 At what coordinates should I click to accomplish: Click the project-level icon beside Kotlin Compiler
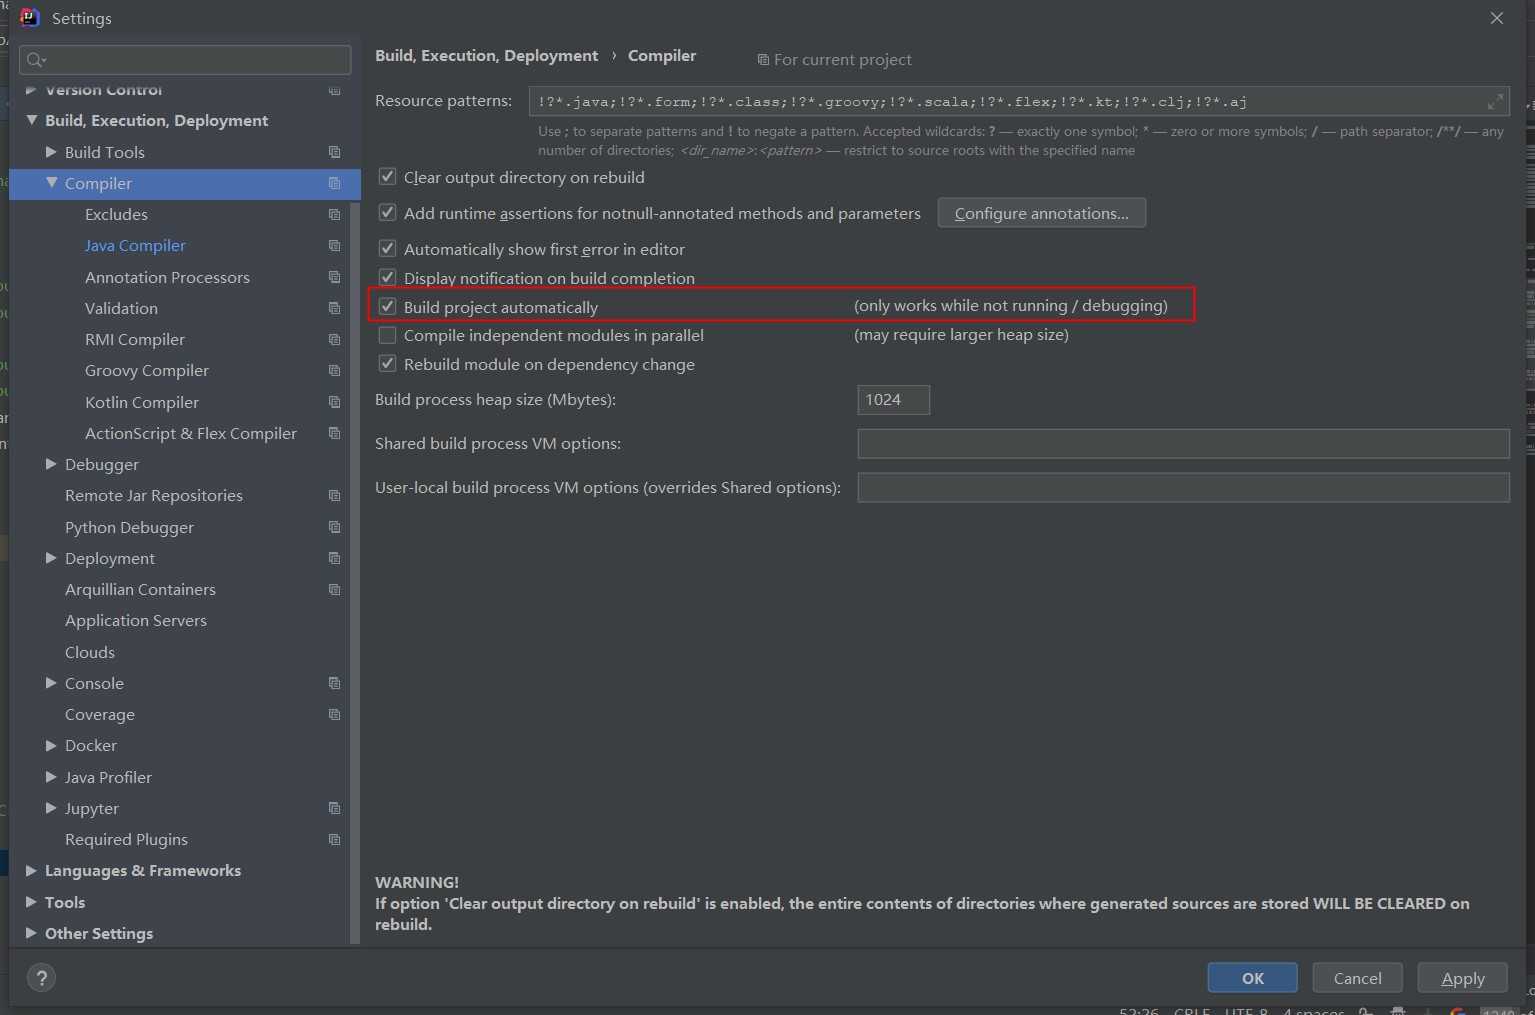335,402
